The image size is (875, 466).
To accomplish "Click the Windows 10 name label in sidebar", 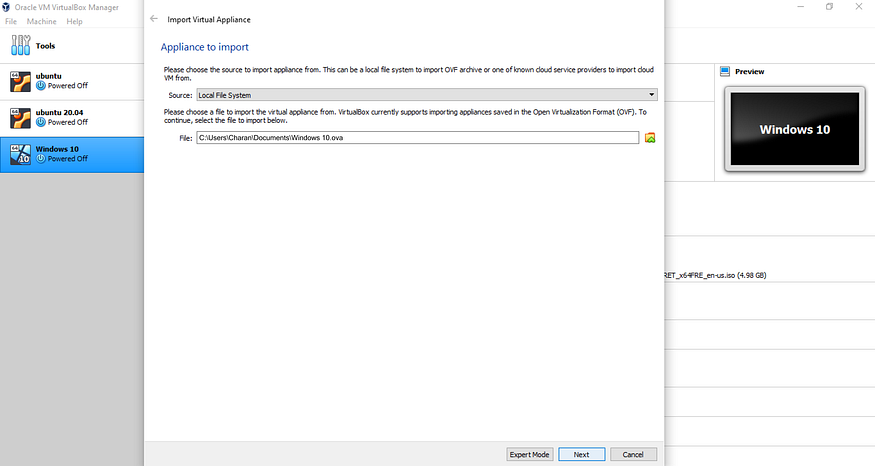I will tap(57, 149).
